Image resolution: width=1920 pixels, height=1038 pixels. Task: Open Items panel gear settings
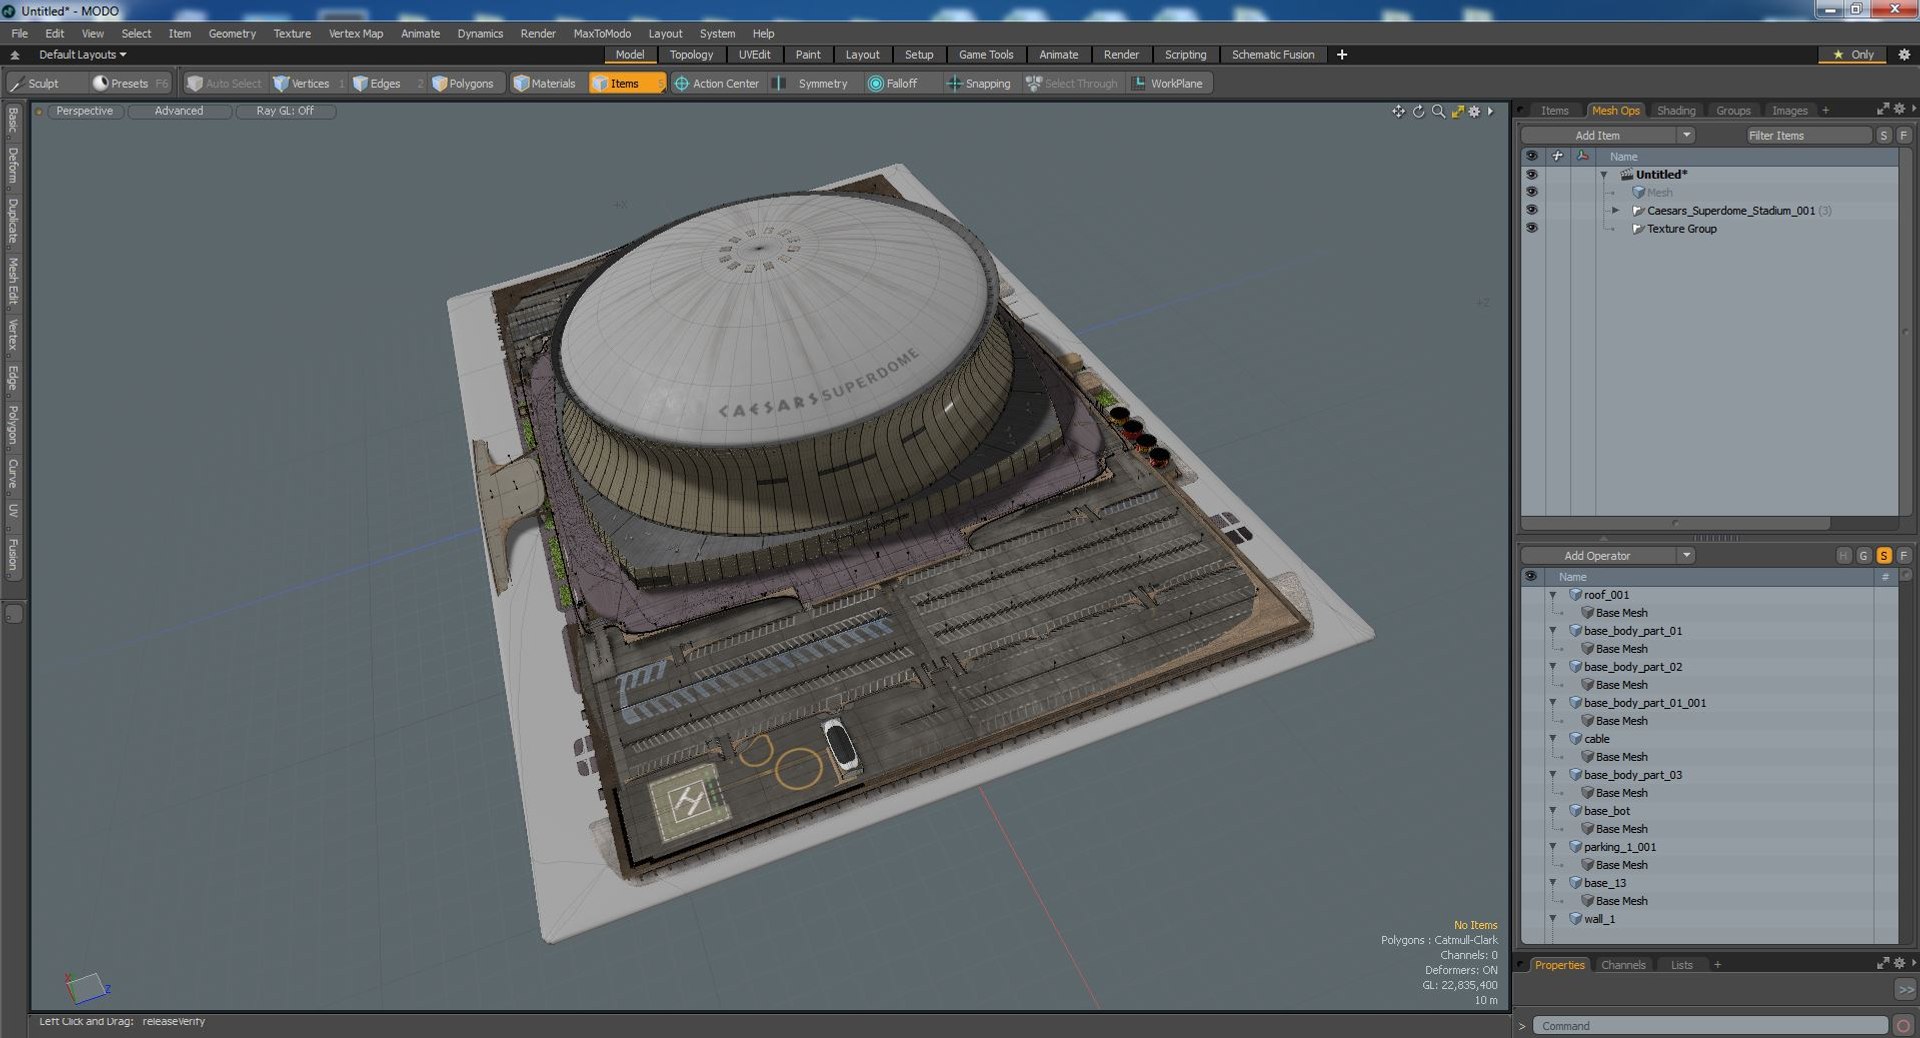tap(1899, 109)
